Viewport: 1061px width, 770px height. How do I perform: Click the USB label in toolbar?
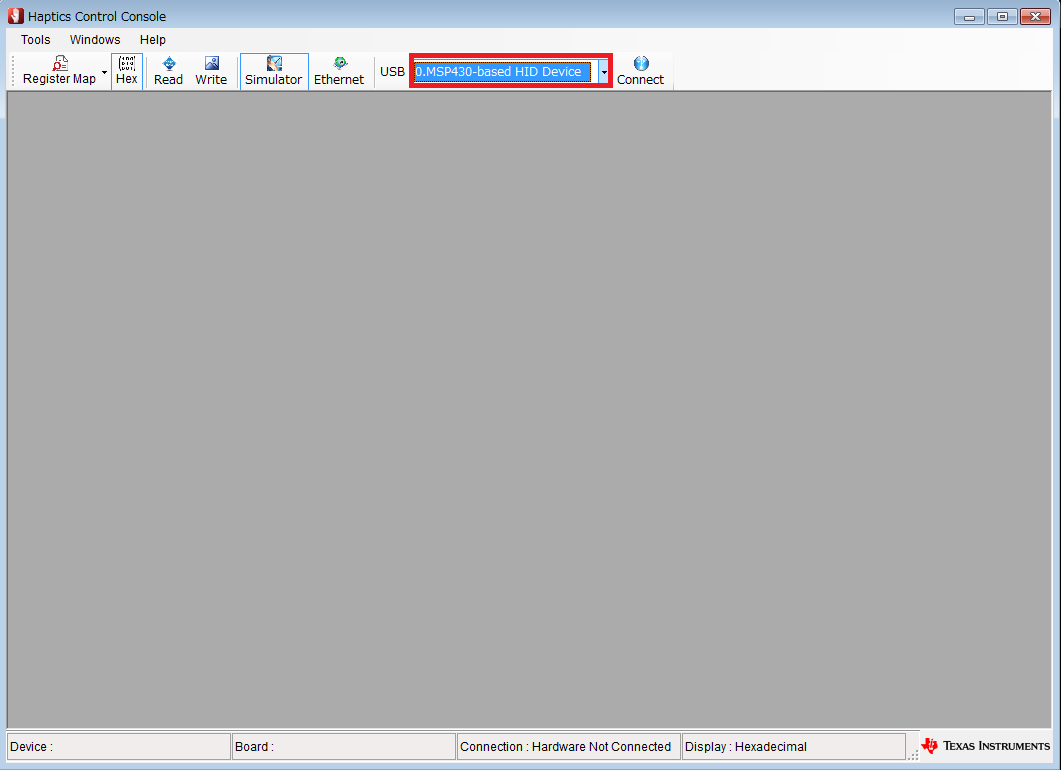click(392, 71)
